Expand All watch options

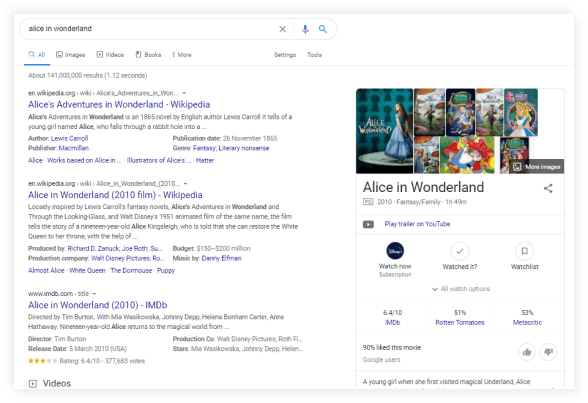click(x=461, y=289)
